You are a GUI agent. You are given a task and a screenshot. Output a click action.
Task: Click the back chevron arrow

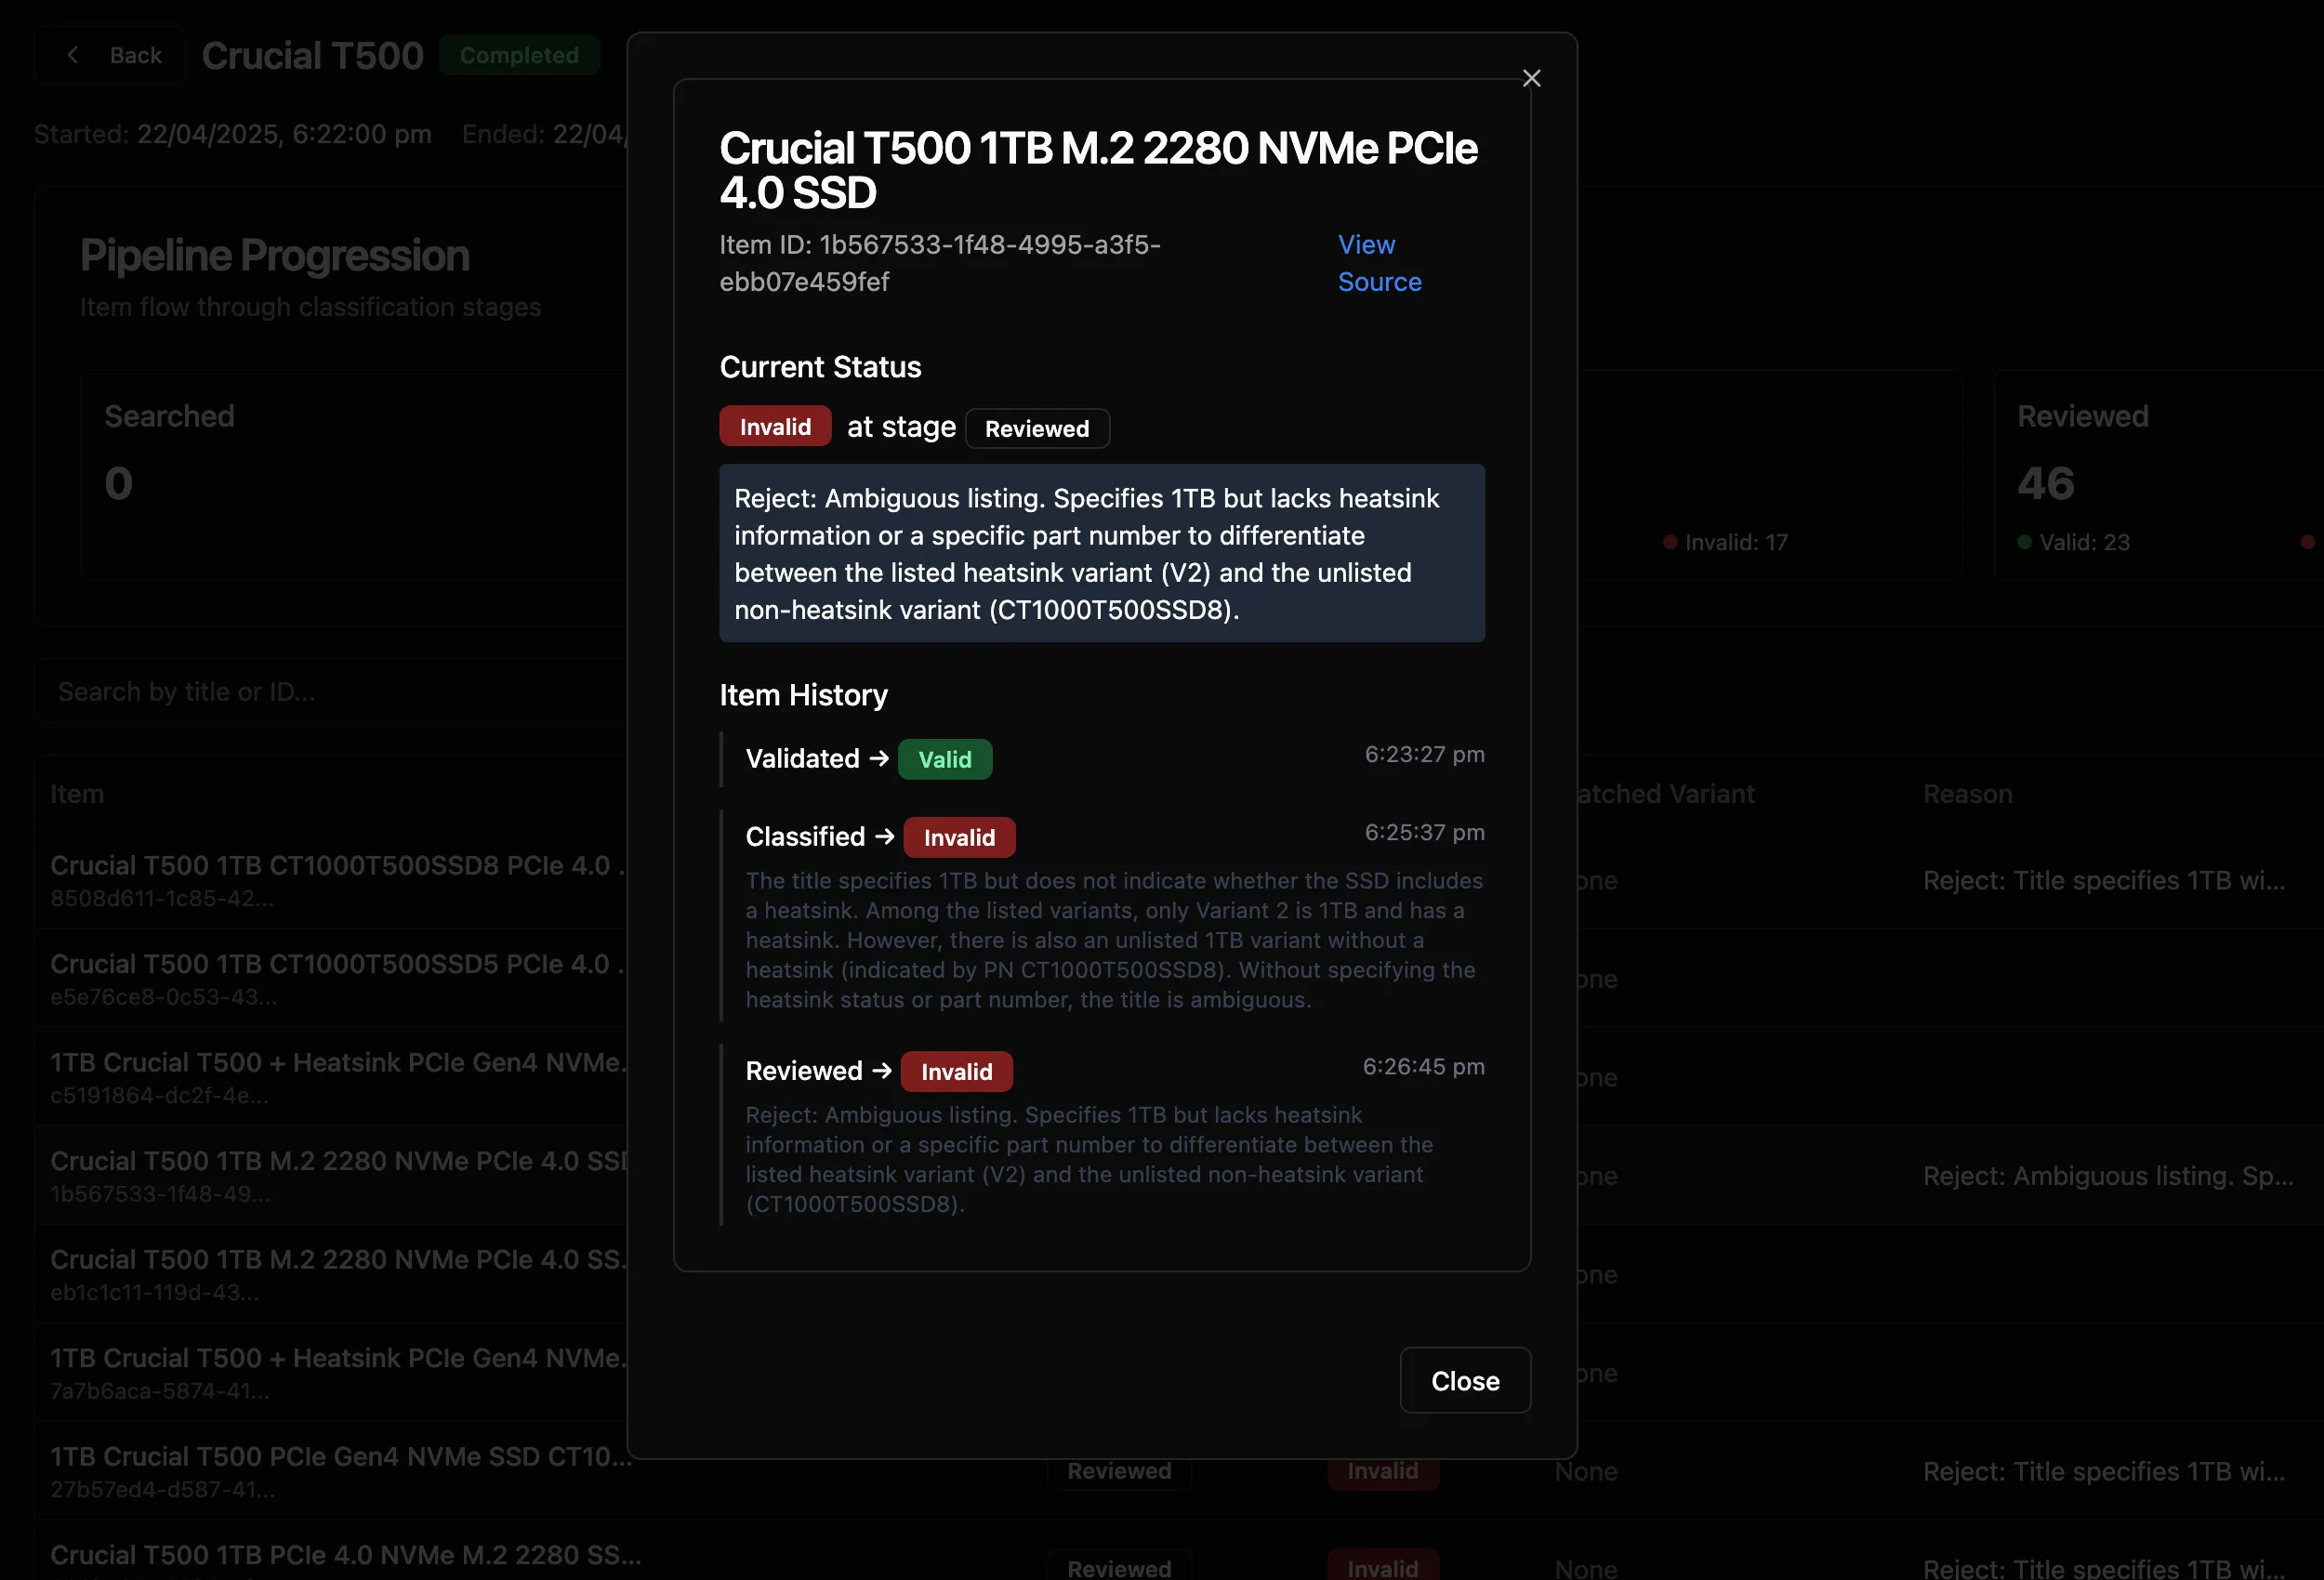[x=73, y=55]
